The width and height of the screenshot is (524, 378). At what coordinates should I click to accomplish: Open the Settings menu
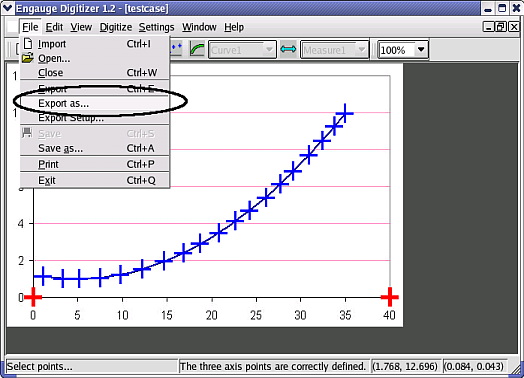click(156, 27)
